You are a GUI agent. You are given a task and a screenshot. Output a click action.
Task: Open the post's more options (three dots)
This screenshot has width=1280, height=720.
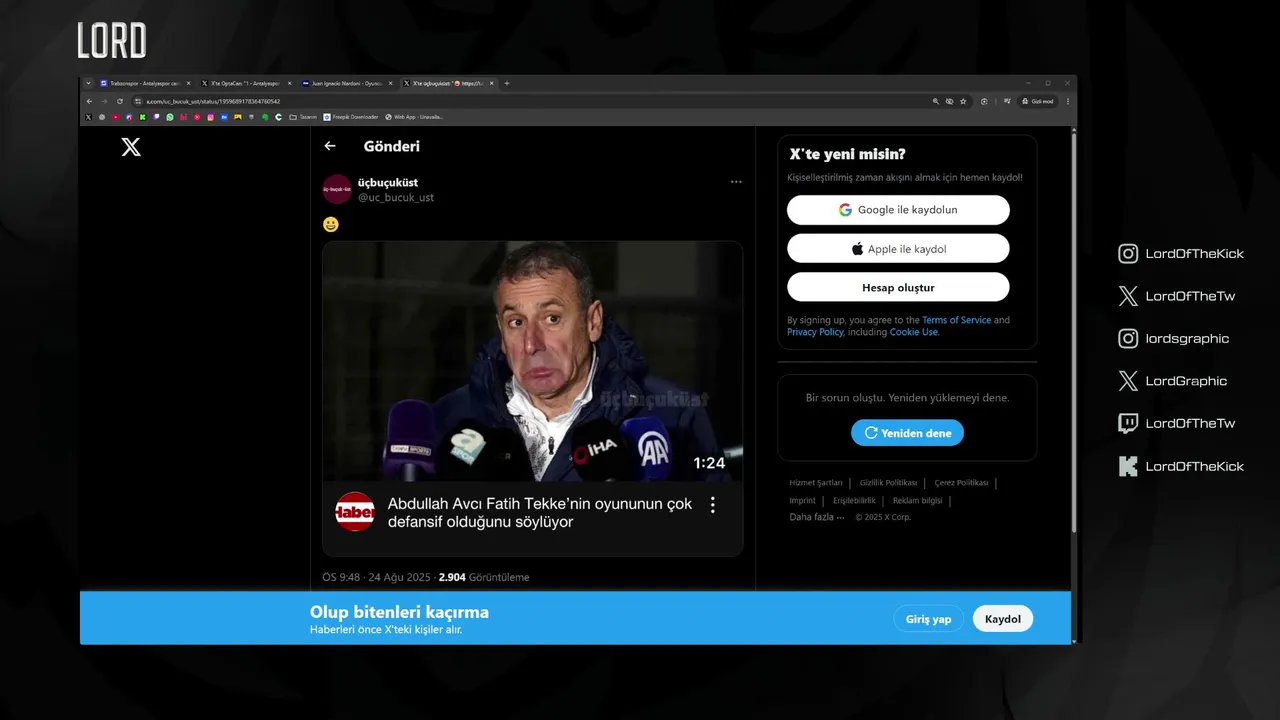pyautogui.click(x=736, y=182)
